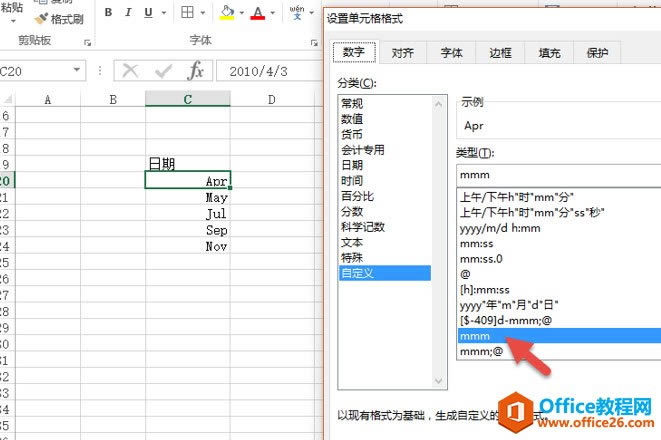Toggle Italic formatting in the ribbon
Screen dimensions: 661x440
pyautogui.click(x=128, y=13)
